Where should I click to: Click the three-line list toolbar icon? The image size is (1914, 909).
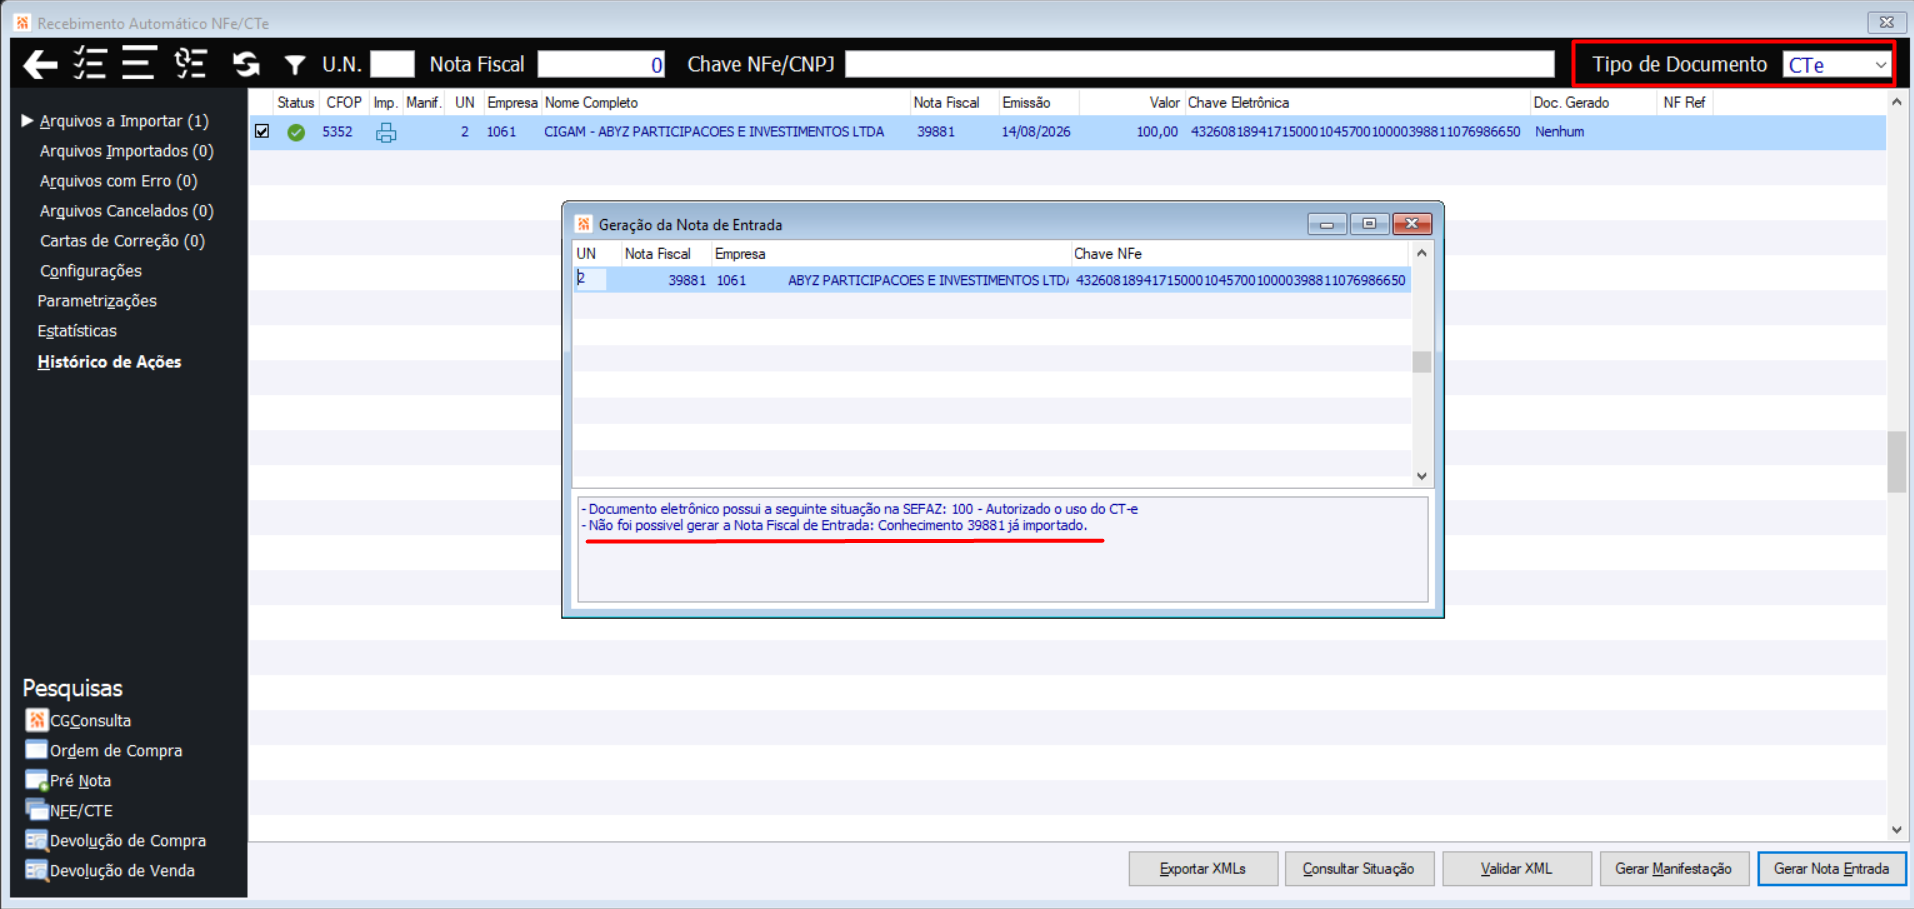[138, 63]
